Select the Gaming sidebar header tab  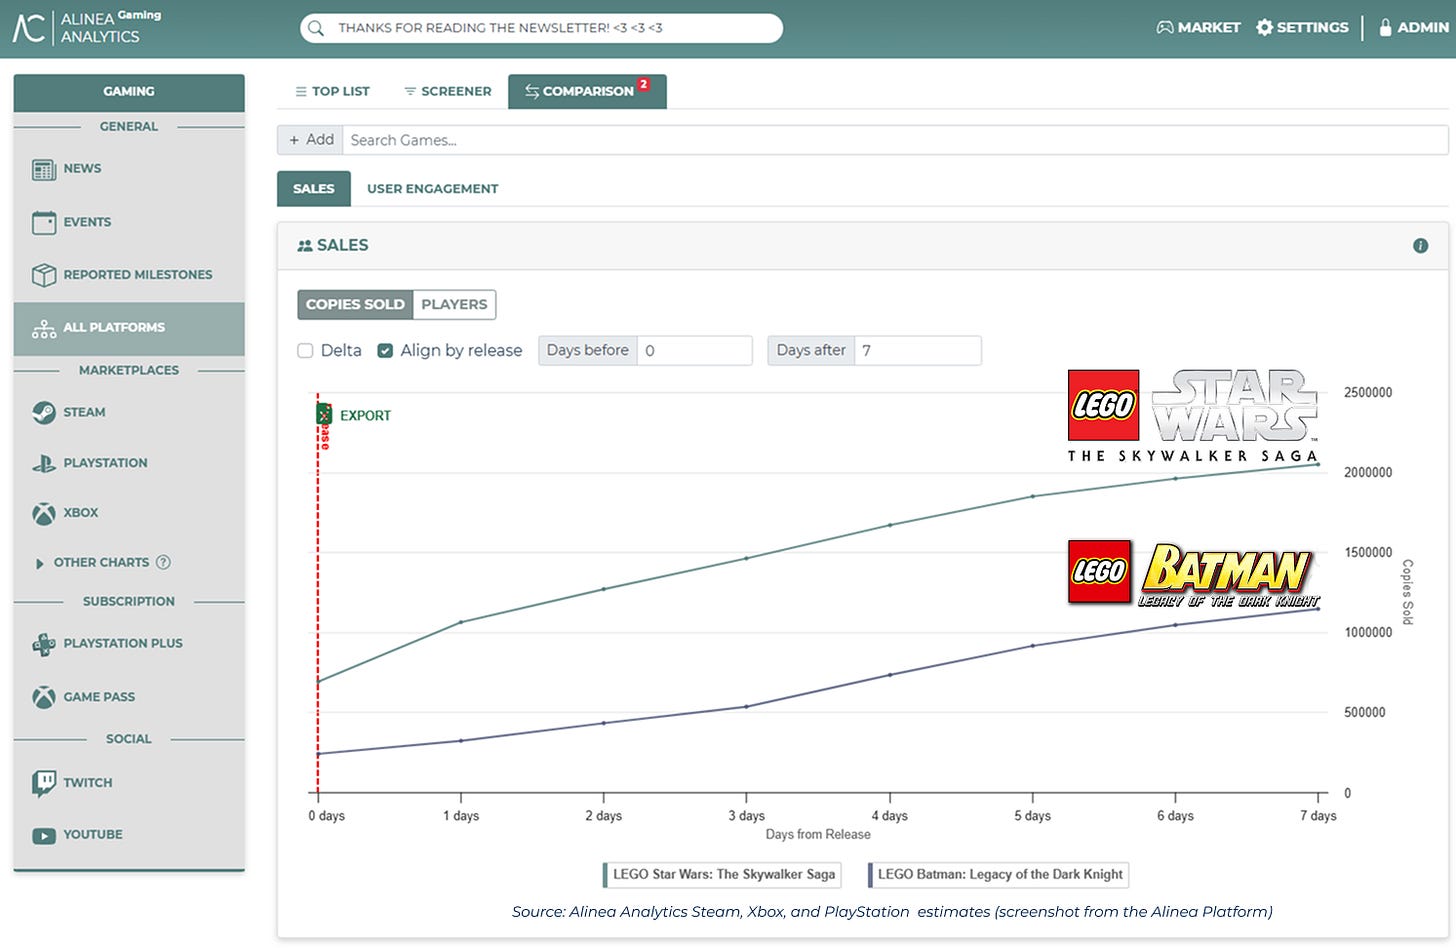(x=129, y=92)
